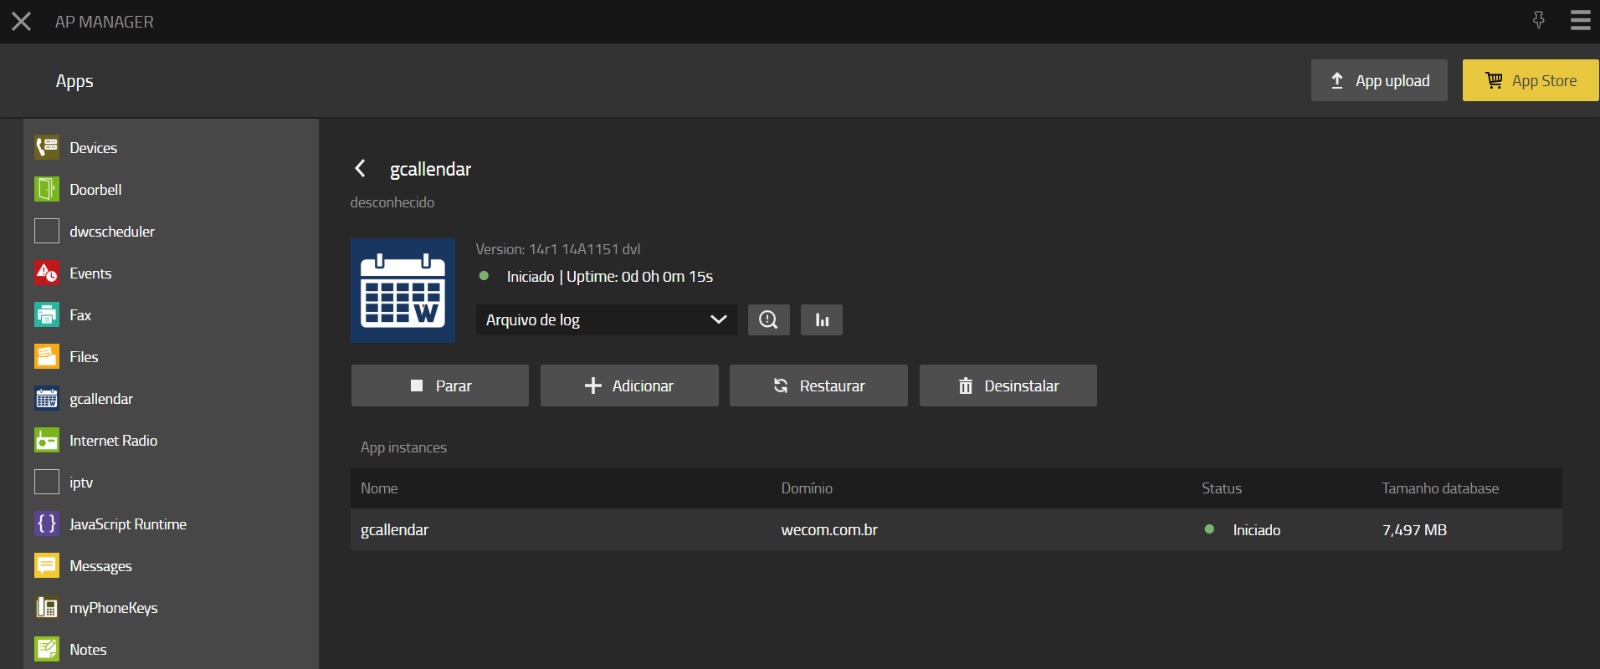Select the Internet Radio icon
Screen dimensions: 1600x669
[47, 441]
